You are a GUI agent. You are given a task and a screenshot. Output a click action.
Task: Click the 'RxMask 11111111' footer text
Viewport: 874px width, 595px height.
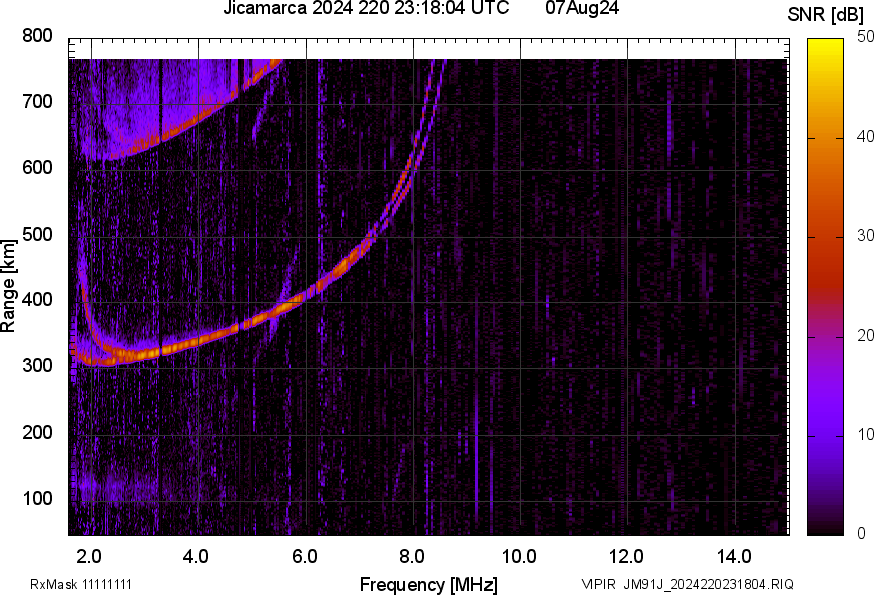click(x=81, y=584)
